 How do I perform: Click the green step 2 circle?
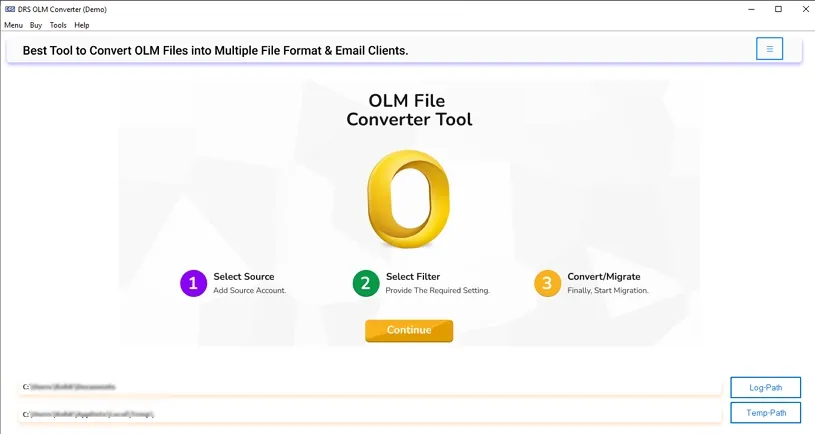(x=366, y=283)
